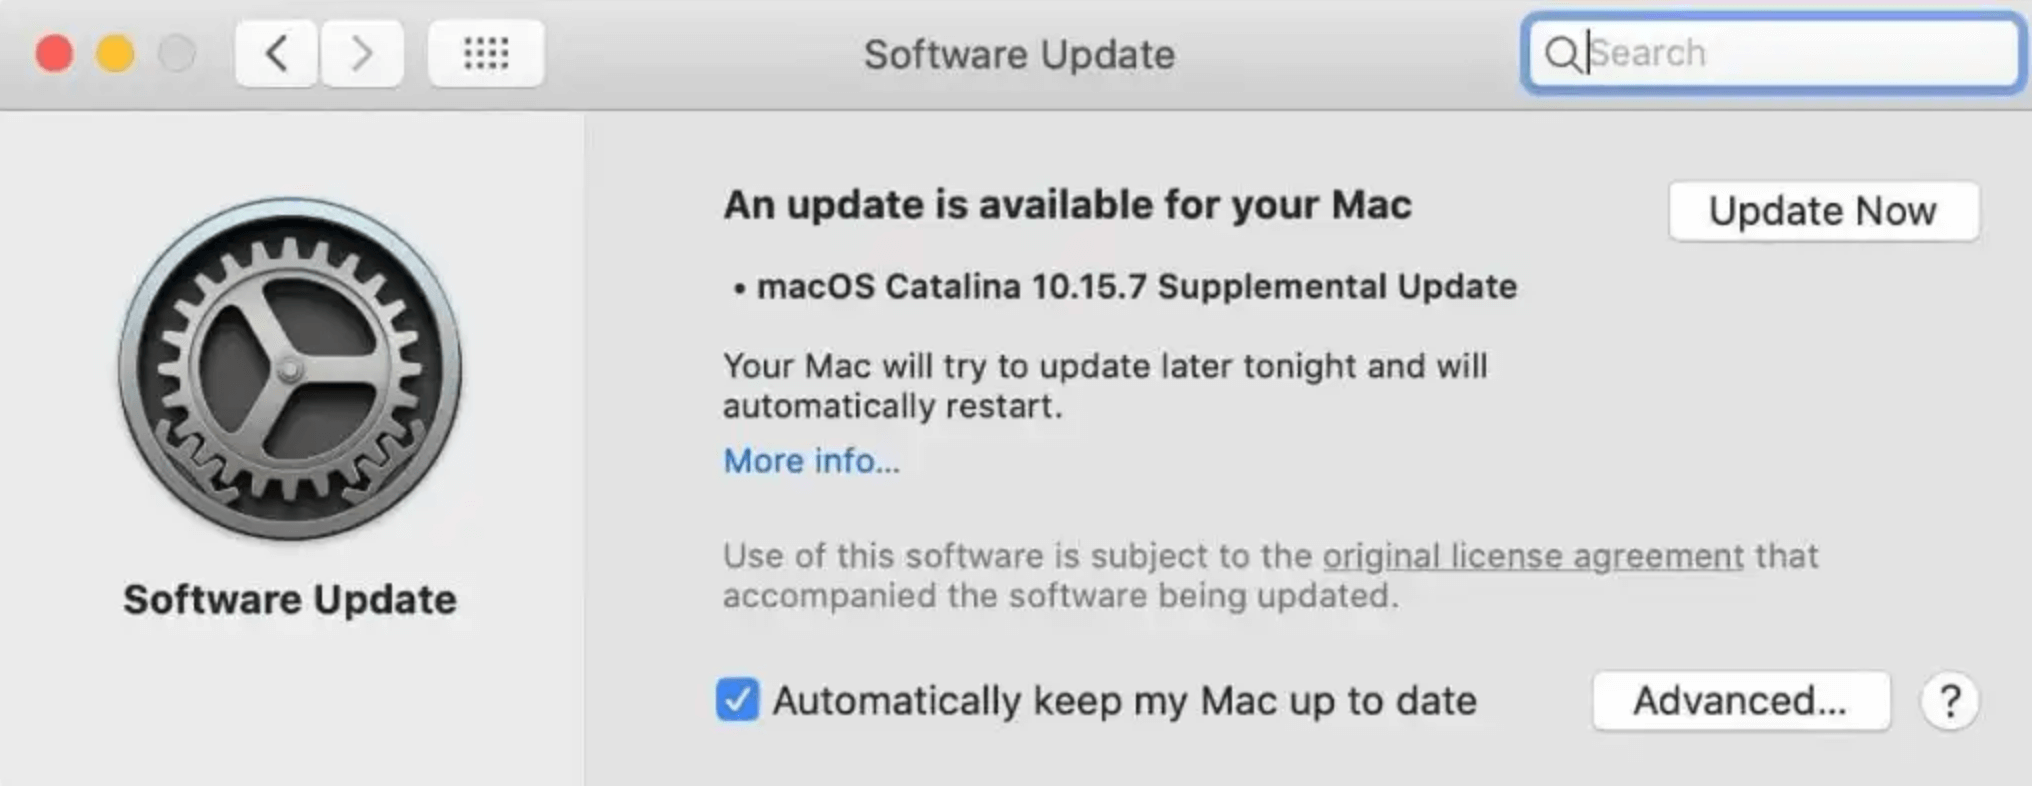Open Show All preferences via grid icon

pyautogui.click(x=487, y=53)
